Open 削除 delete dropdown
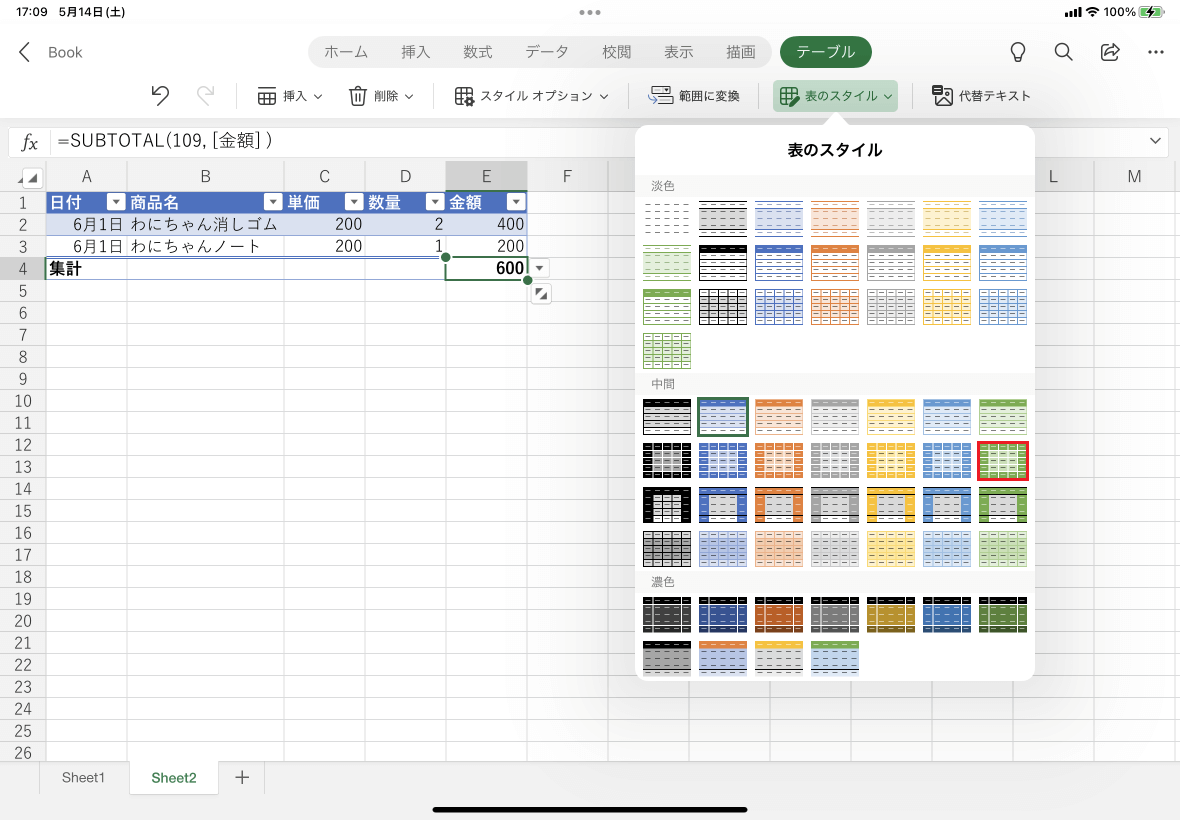Screen dimensions: 1180x820 (x=381, y=96)
